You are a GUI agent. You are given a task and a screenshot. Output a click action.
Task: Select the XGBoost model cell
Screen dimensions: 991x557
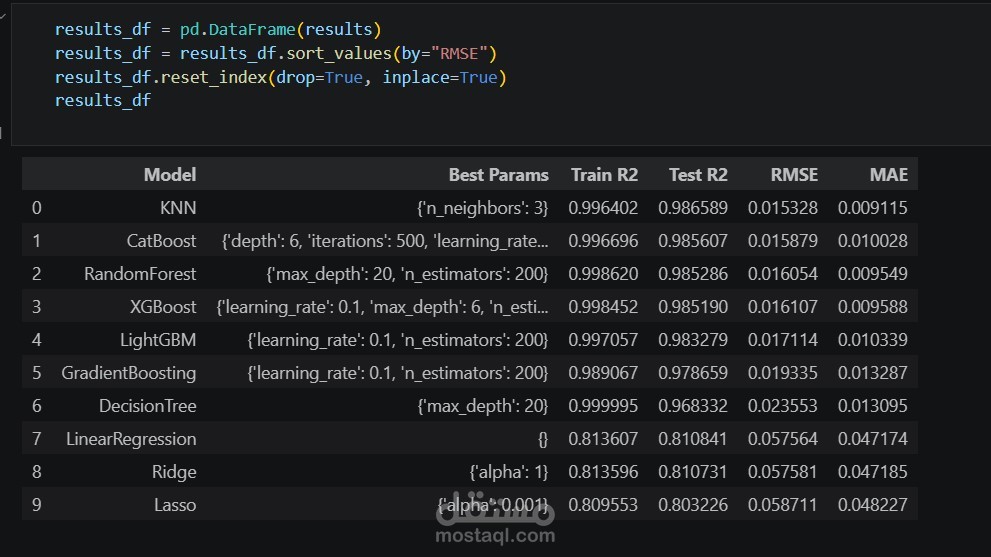pyautogui.click(x=163, y=307)
